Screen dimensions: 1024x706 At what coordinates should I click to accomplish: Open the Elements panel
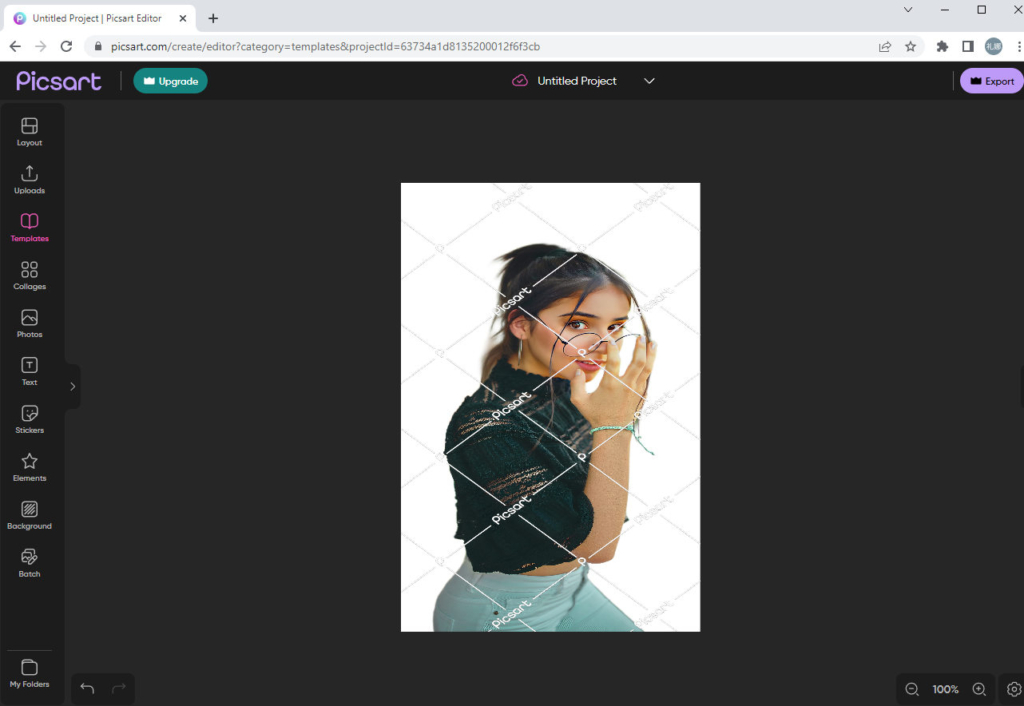click(29, 467)
